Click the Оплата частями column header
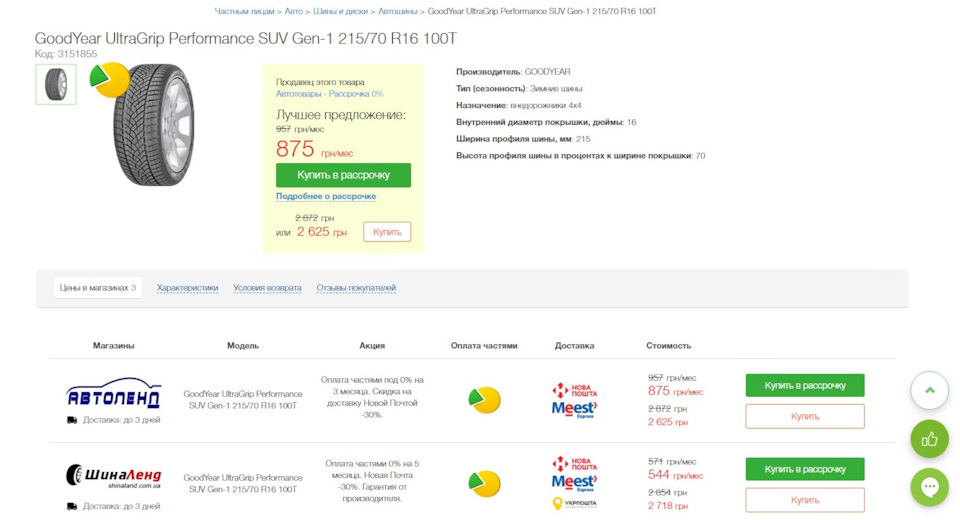Image resolution: width=960 pixels, height=520 pixels. coord(484,345)
